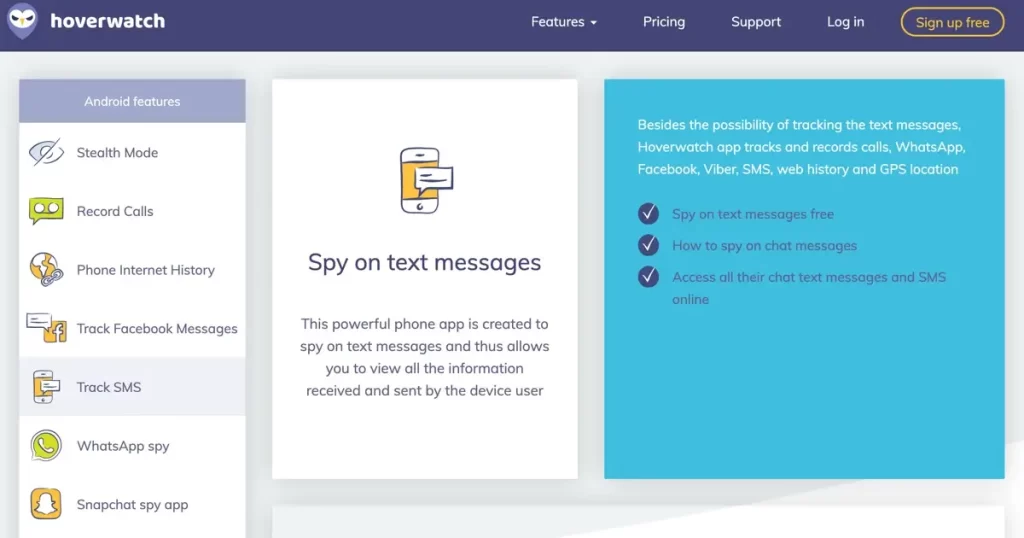Click checkmark beside Access all their chat text messages

pos(648,277)
